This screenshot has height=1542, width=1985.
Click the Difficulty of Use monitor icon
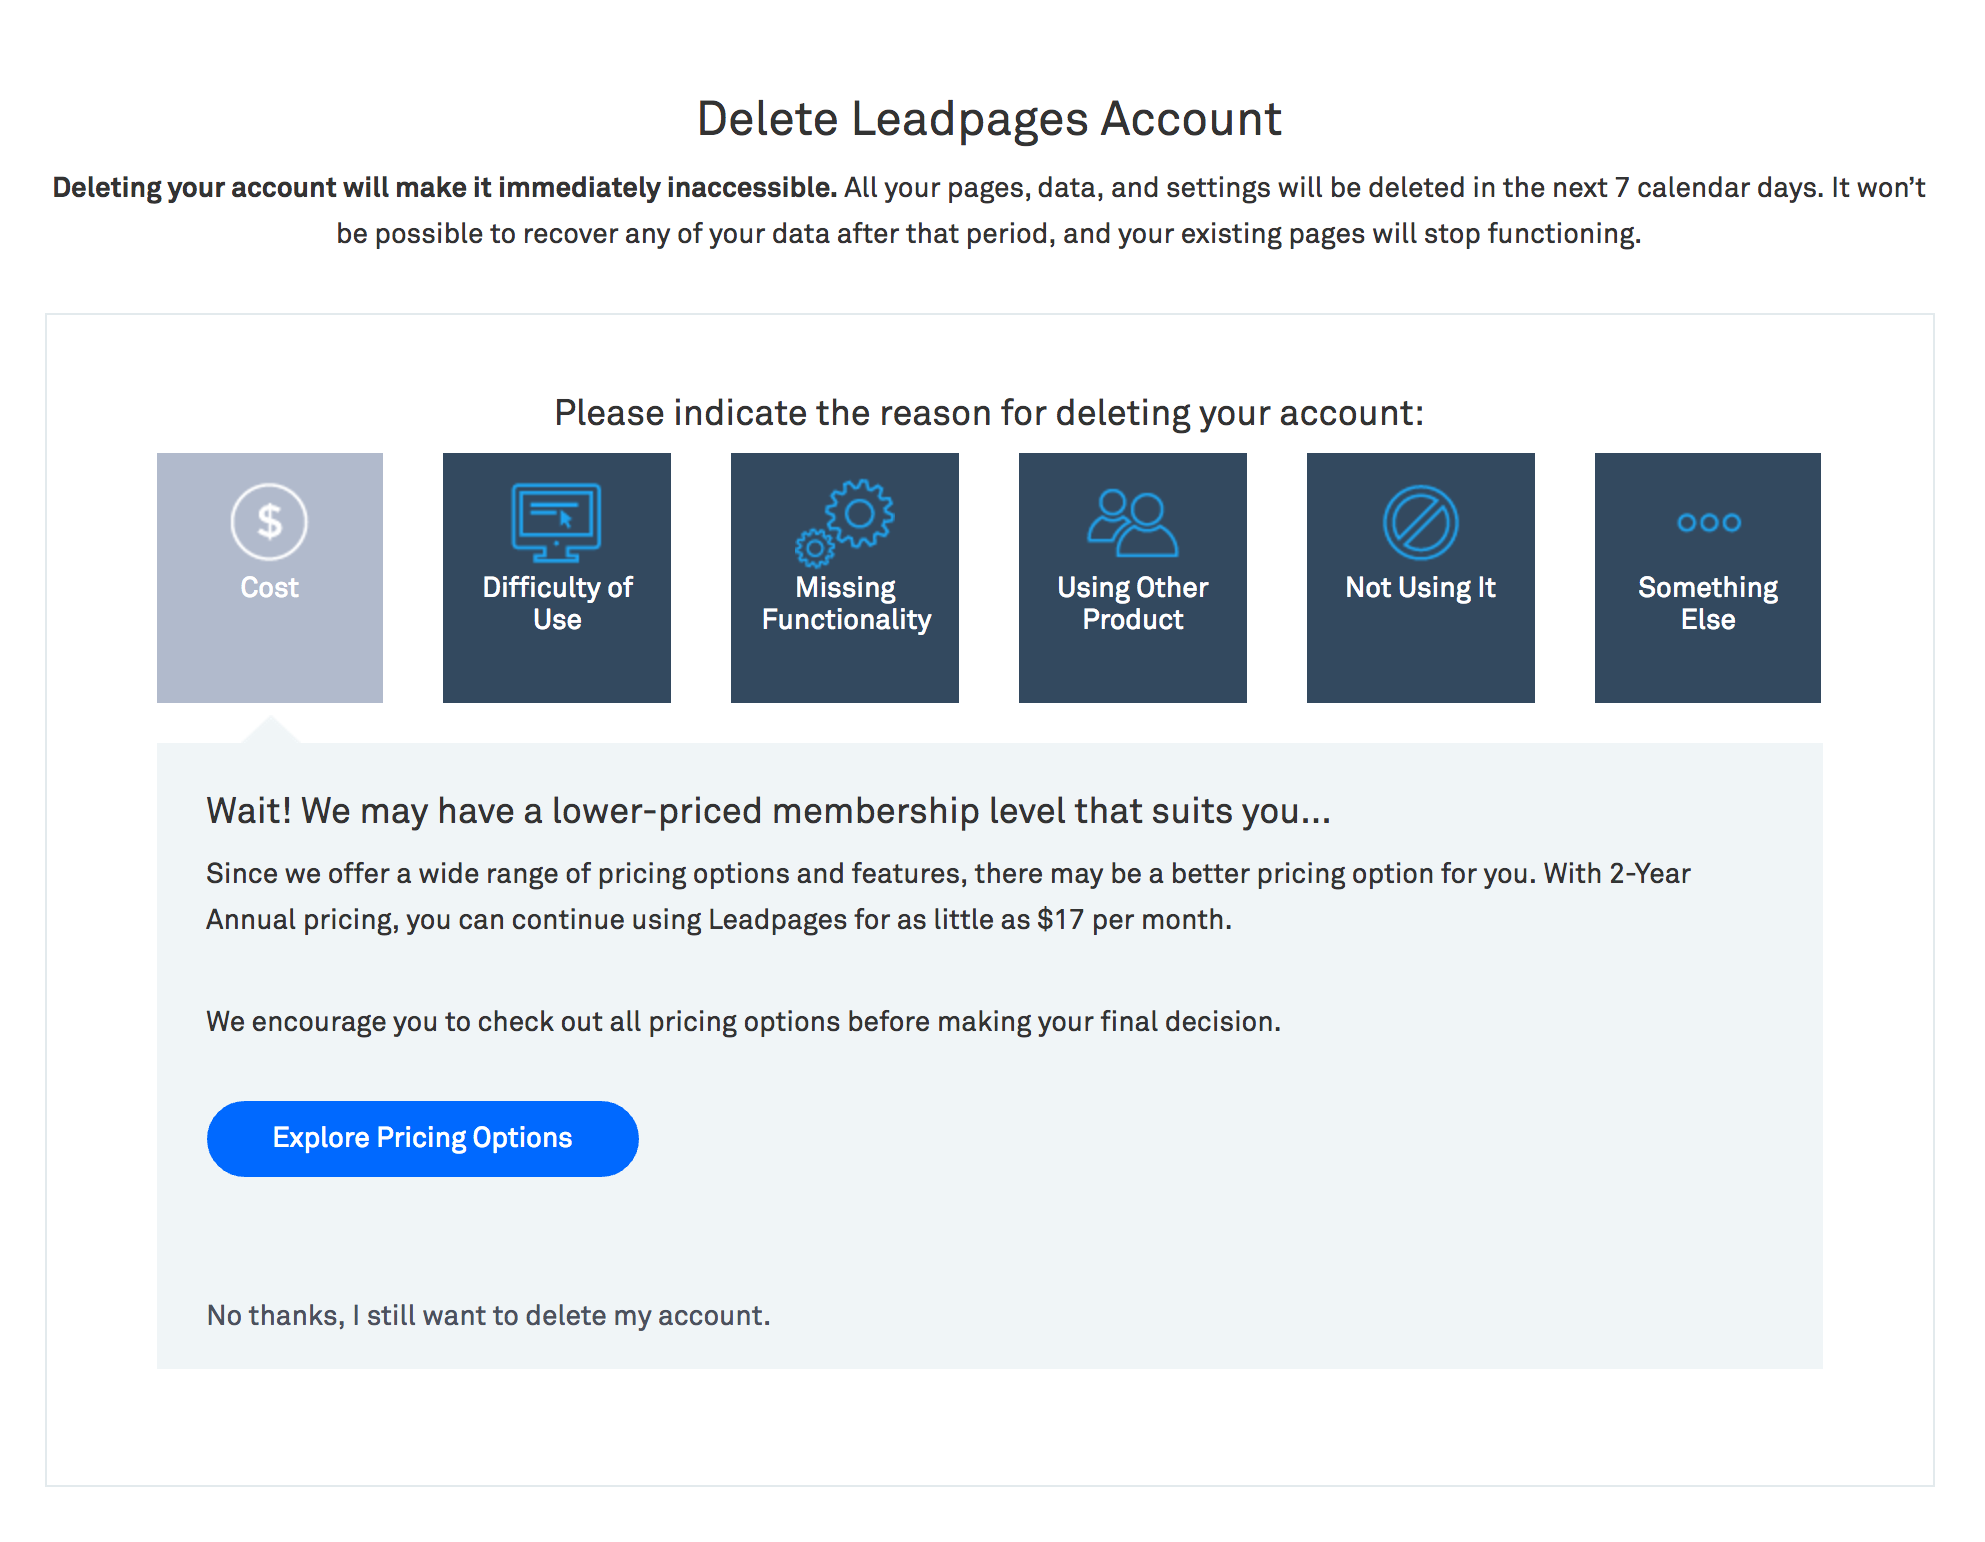(x=556, y=522)
